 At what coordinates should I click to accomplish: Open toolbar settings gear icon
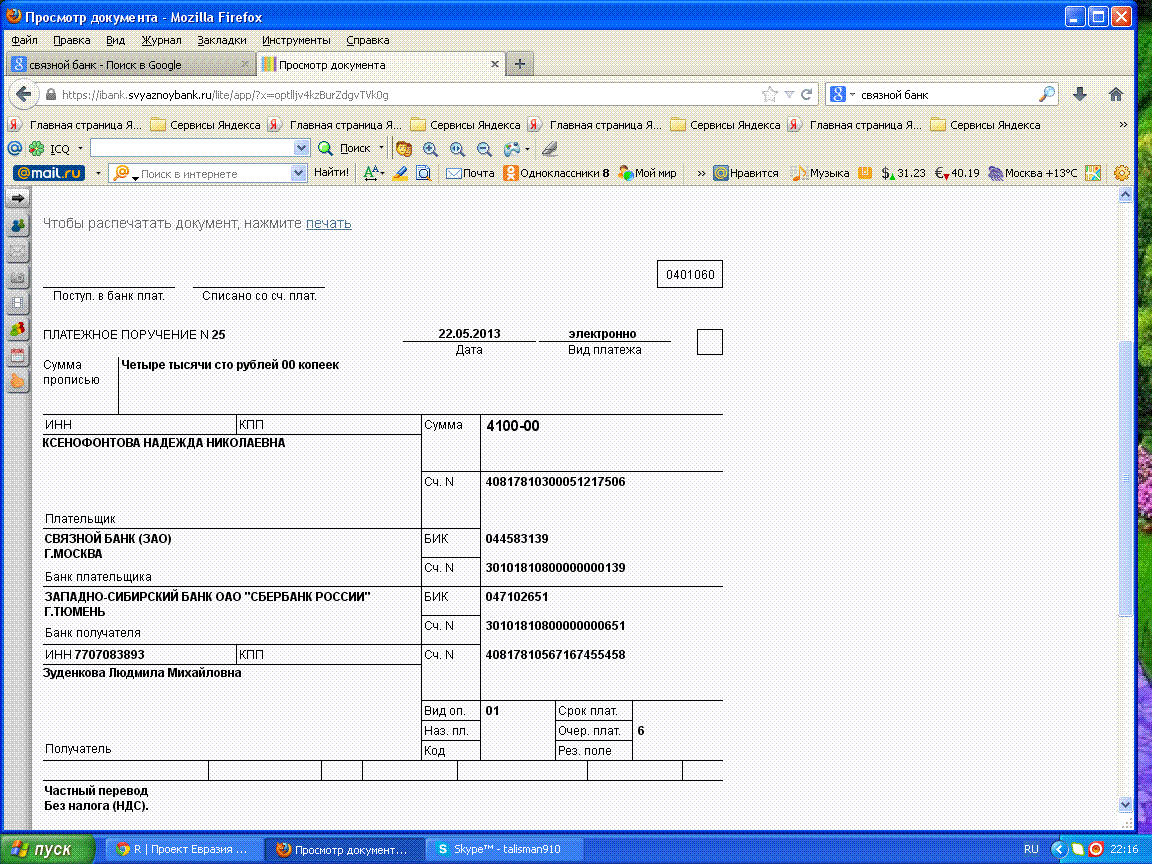[1121, 173]
